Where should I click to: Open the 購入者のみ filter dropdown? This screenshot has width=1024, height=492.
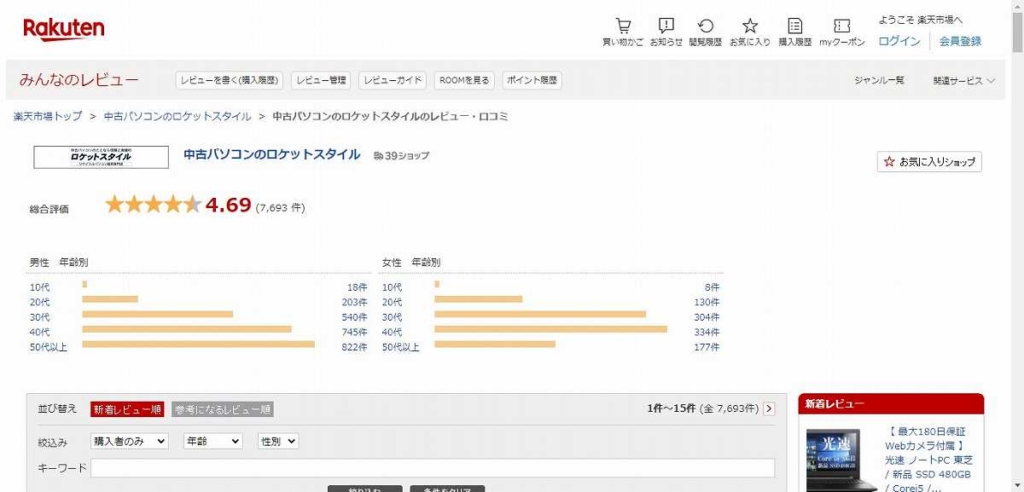129,441
